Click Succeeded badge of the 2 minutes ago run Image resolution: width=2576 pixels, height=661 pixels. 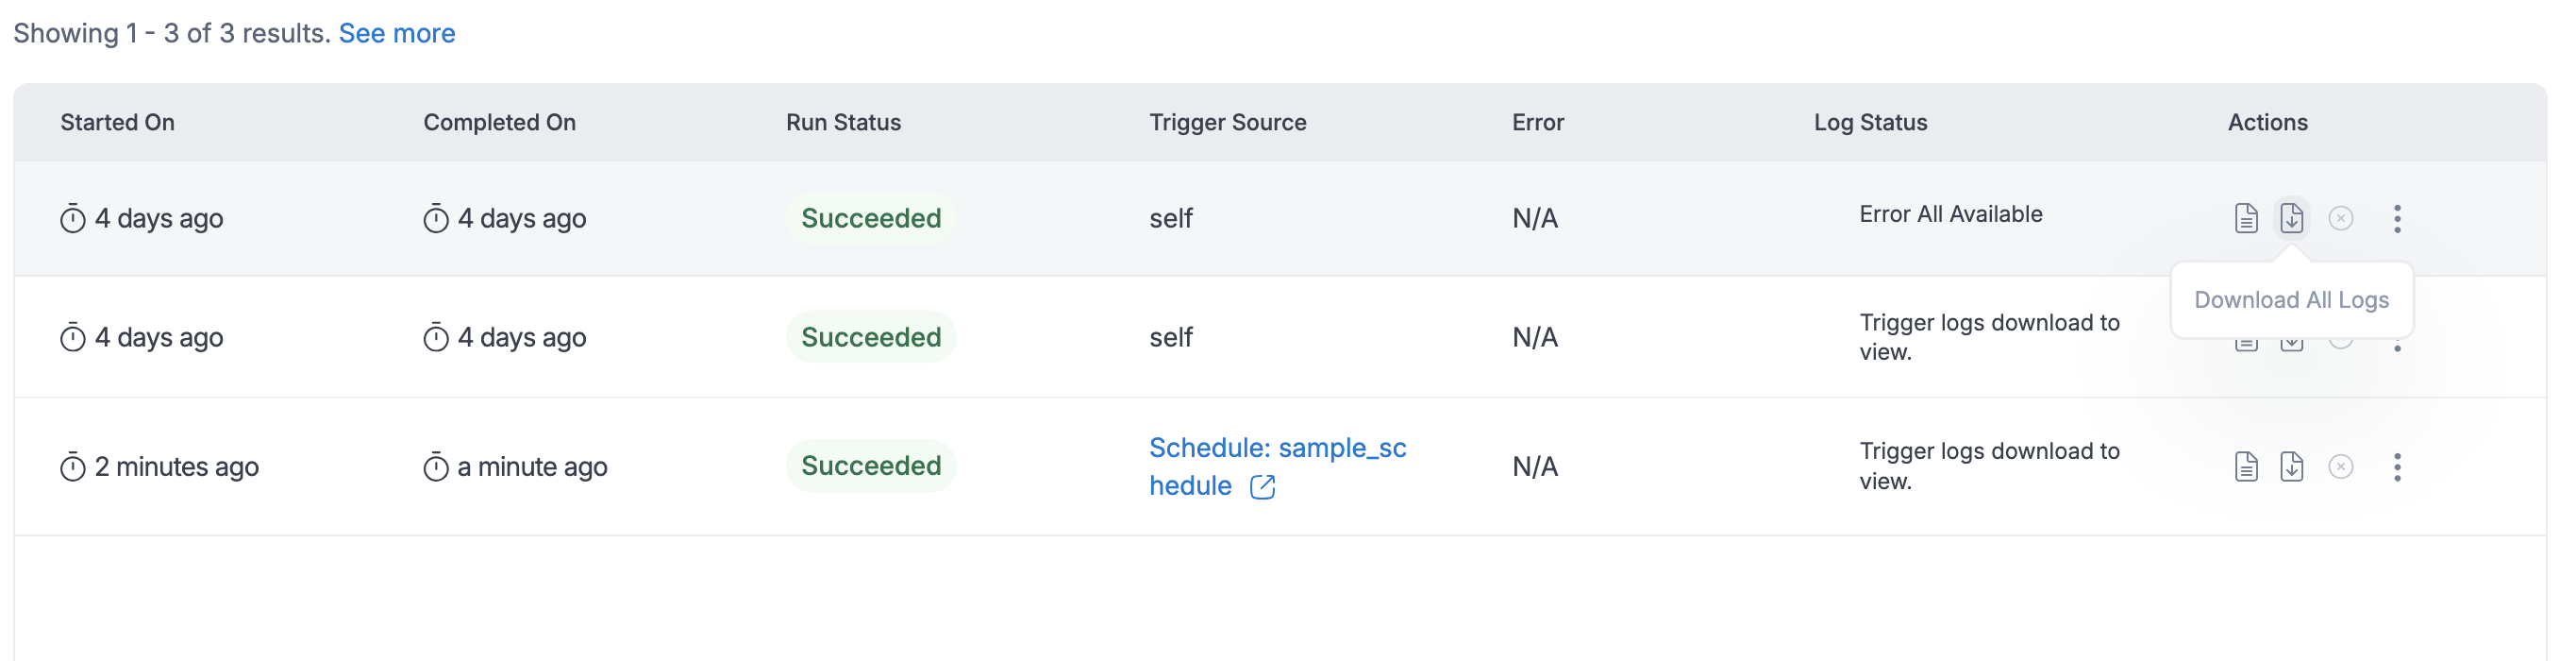click(871, 466)
